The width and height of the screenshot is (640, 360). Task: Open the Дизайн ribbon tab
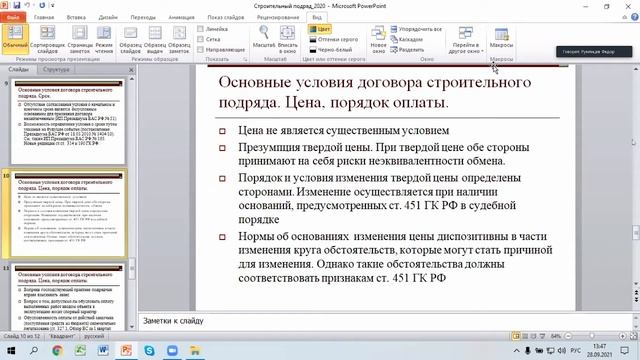[x=108, y=17]
